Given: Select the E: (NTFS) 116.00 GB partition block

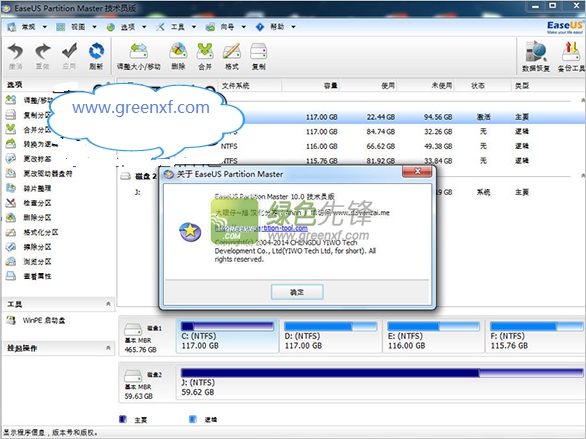Looking at the screenshot, I should pos(434,336).
